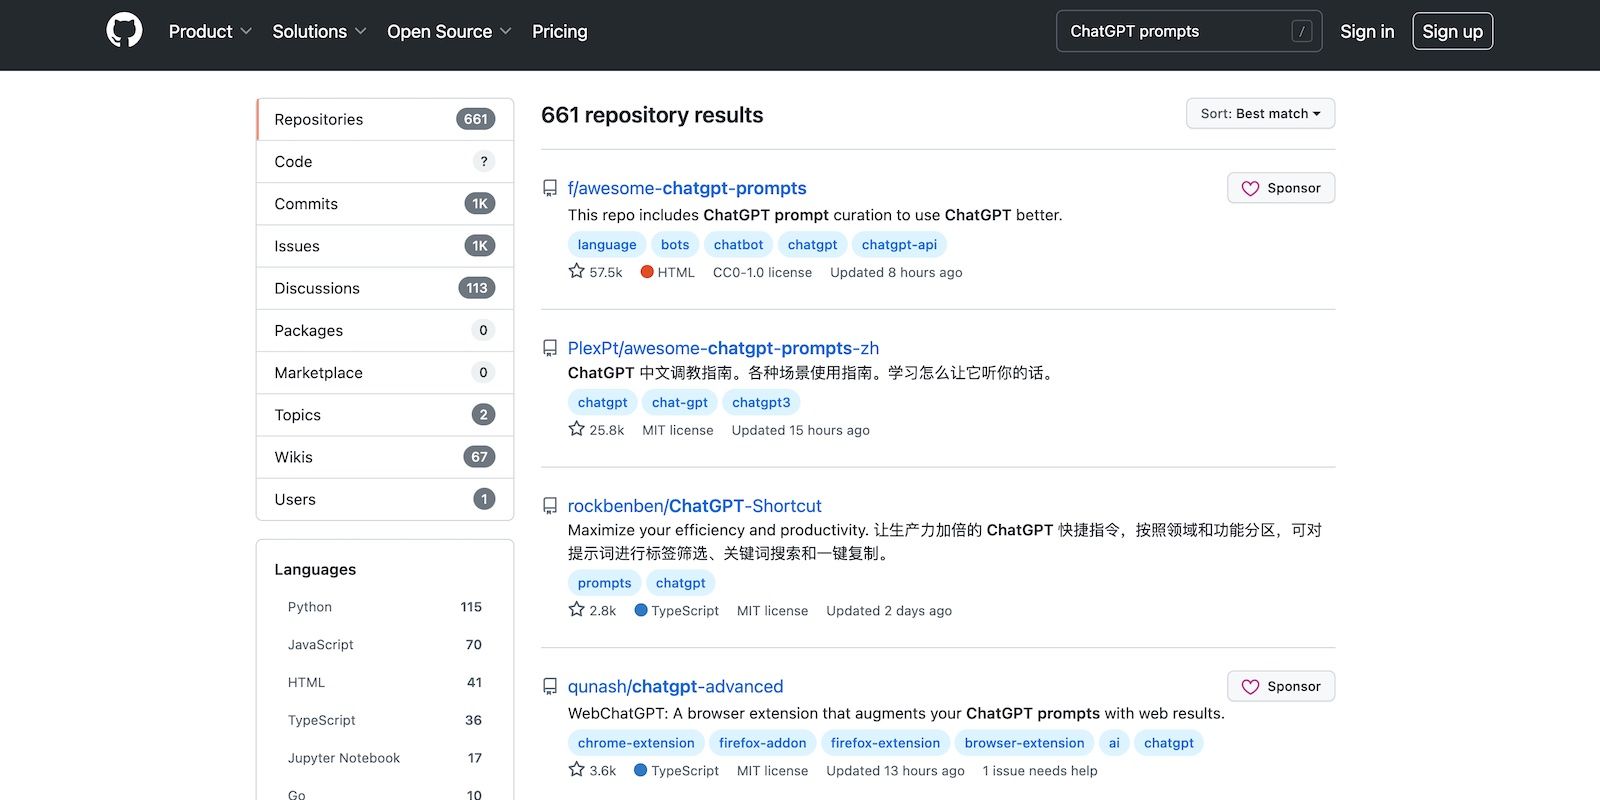1600x800 pixels.
Task: Click the browser-extension topic tag
Action: pyautogui.click(x=1024, y=743)
